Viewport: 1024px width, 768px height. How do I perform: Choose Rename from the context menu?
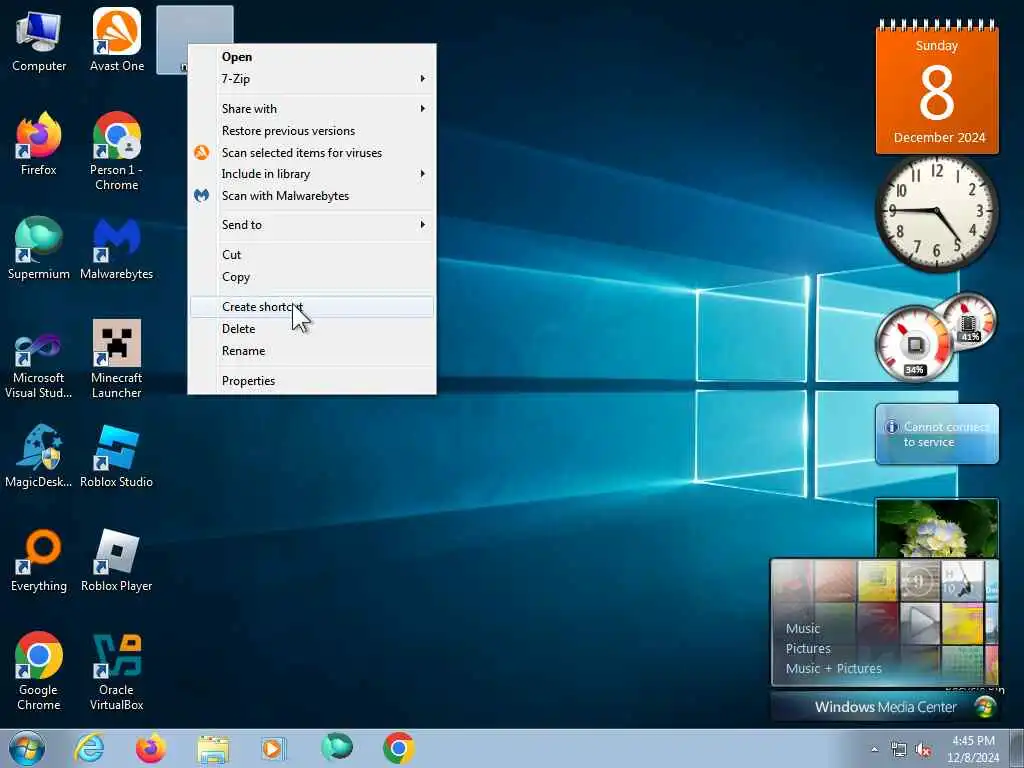coord(312,351)
